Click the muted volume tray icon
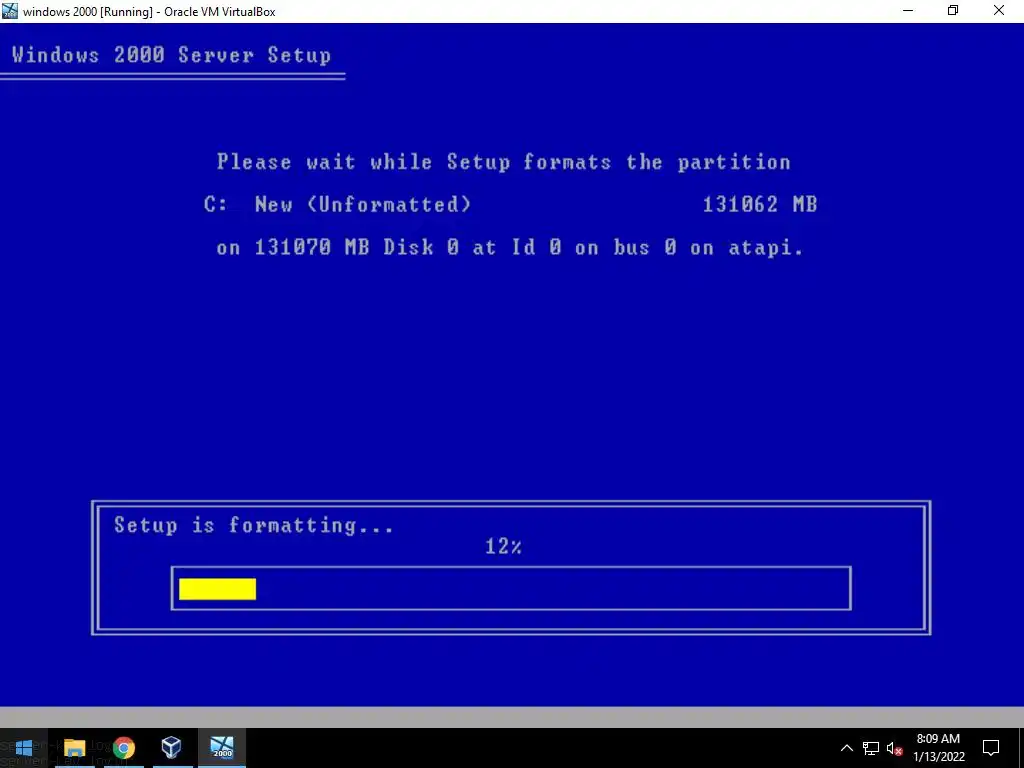 pyautogui.click(x=894, y=748)
